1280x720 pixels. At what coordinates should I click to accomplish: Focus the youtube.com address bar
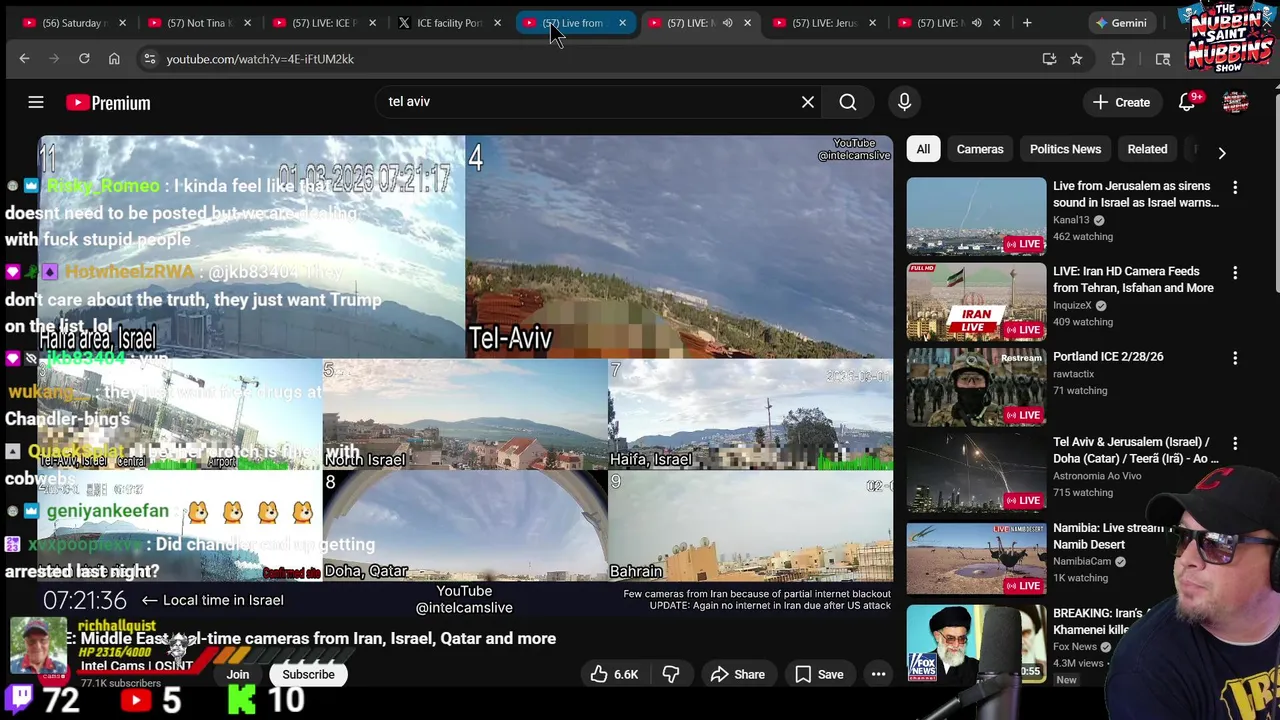[x=590, y=59]
